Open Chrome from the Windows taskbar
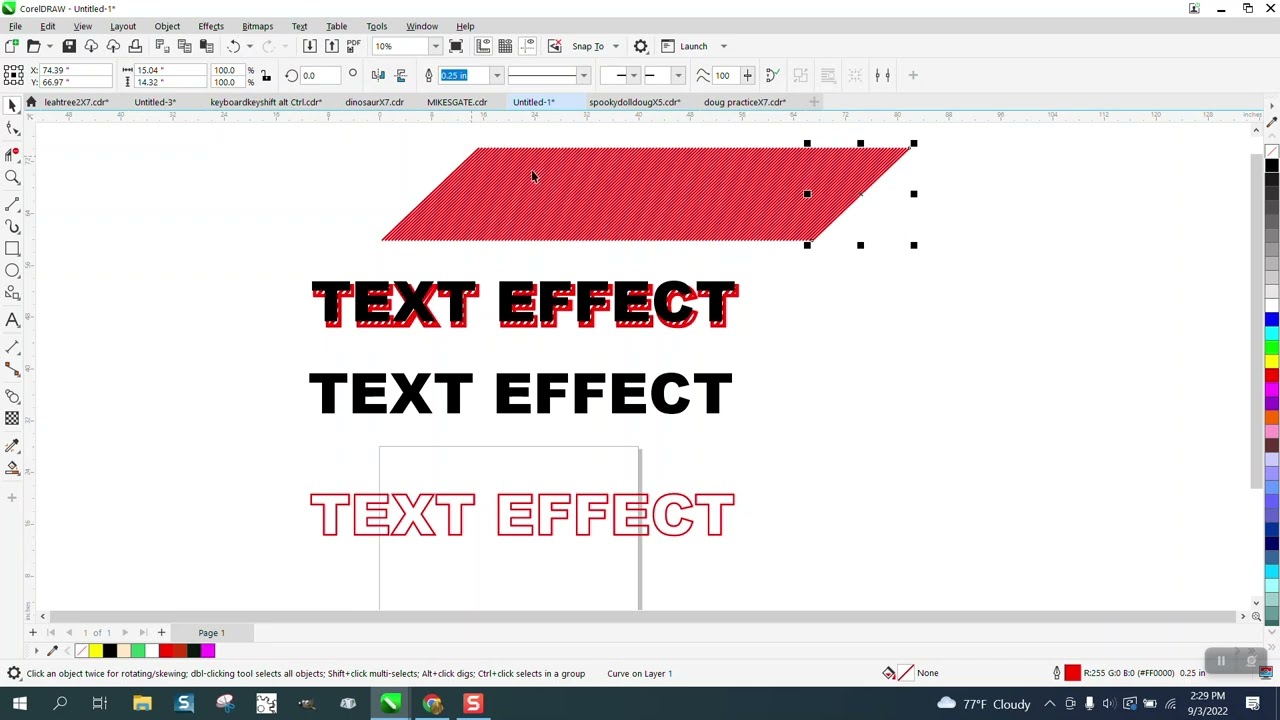 coord(432,704)
